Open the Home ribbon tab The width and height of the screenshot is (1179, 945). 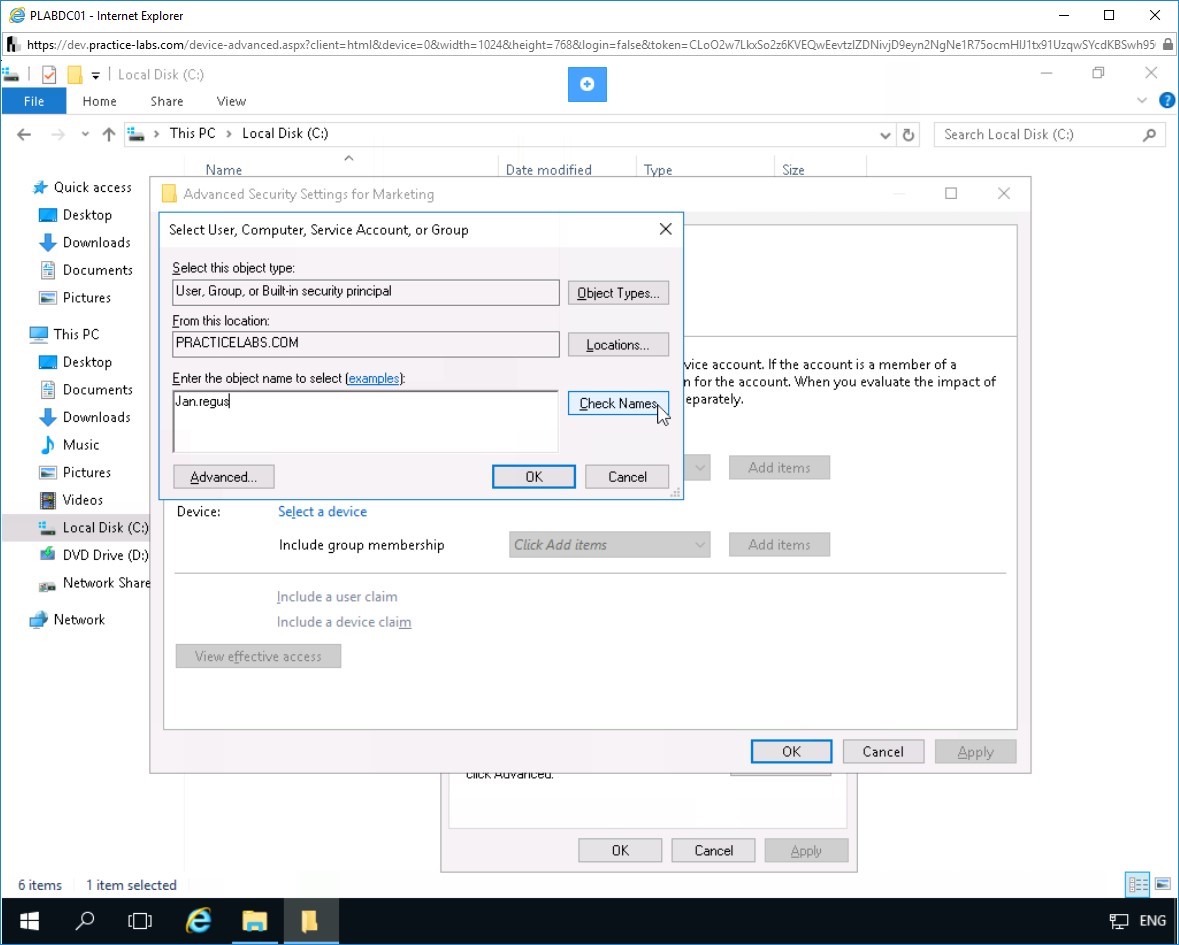click(99, 101)
